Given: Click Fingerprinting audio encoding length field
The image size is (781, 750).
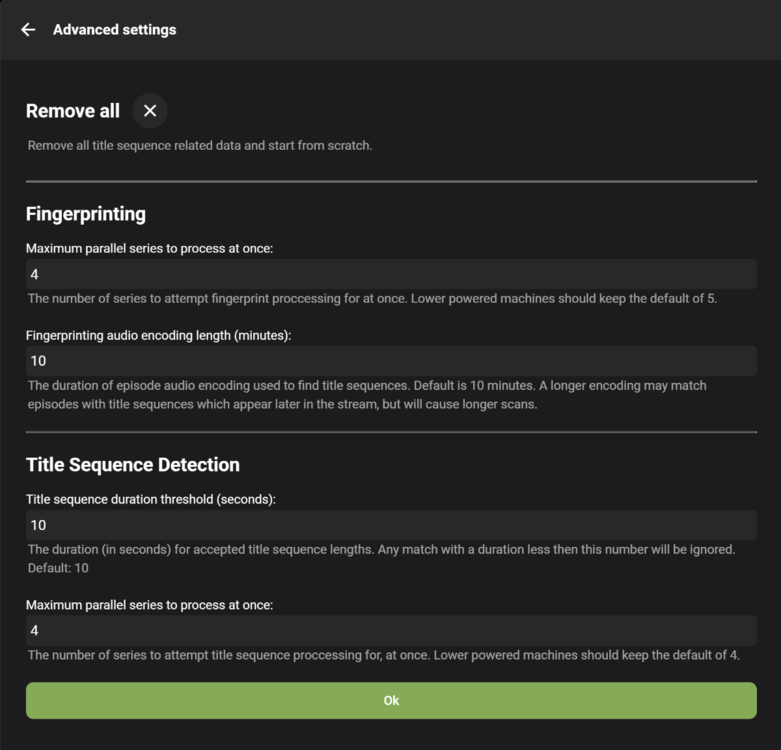Looking at the screenshot, I should (391, 361).
